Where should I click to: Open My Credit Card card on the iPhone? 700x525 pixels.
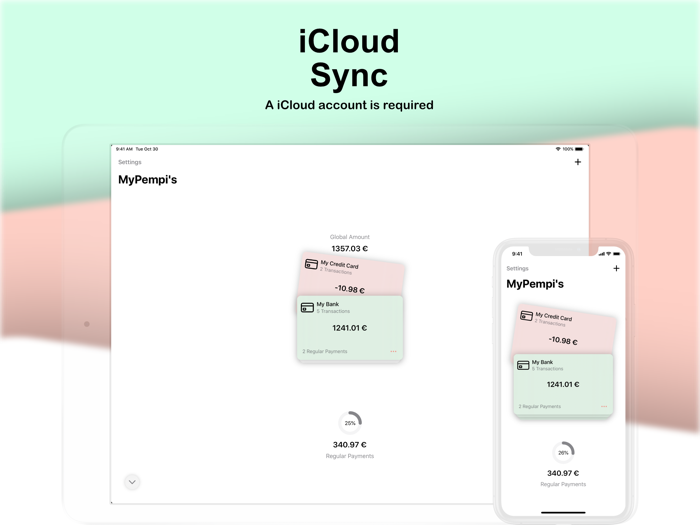click(x=565, y=329)
